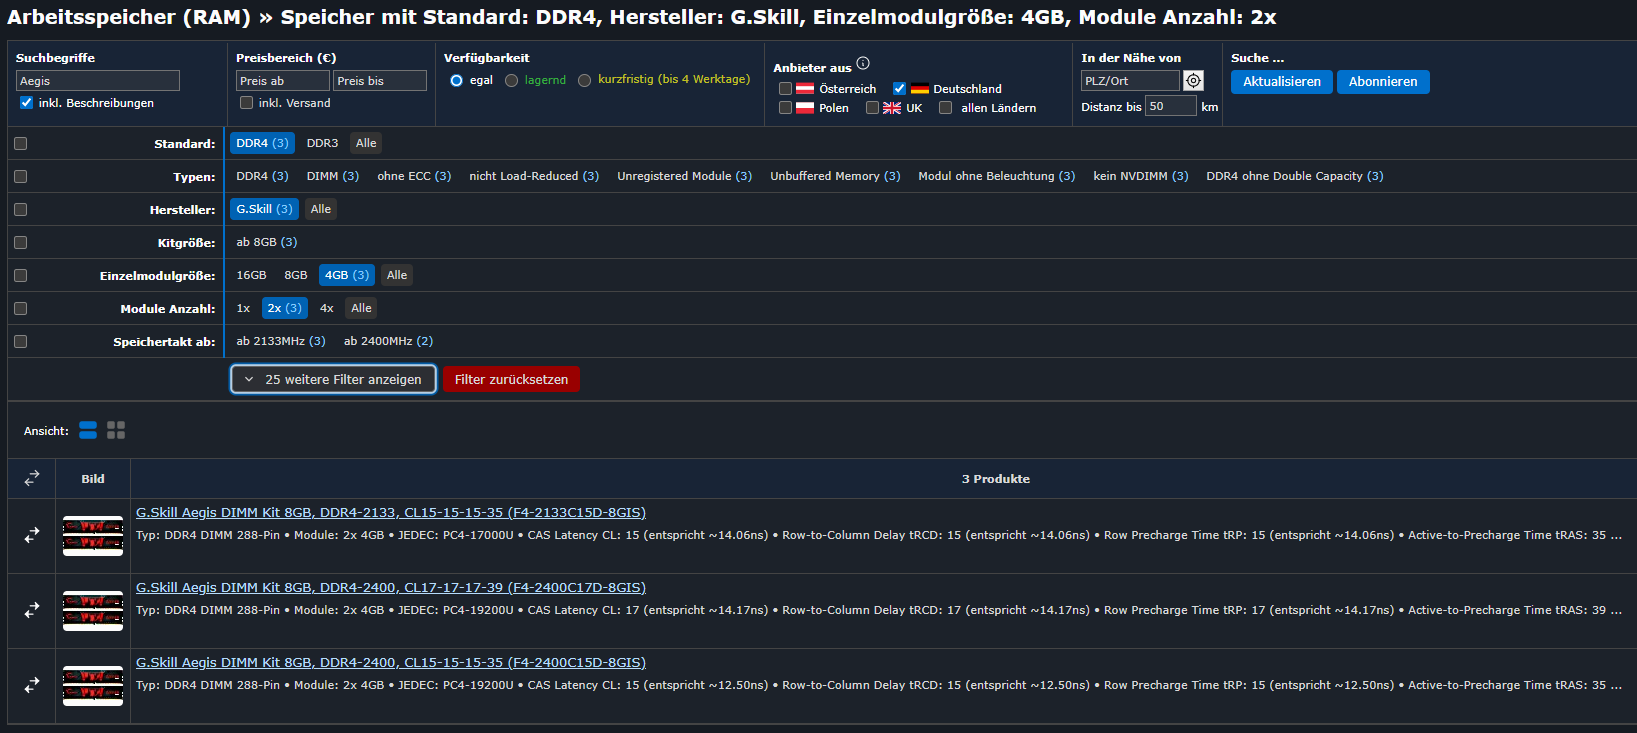Viewport: 1637px width, 733px height.
Task: Choose Modul ohne Beleuchtung (3) filter
Action: (996, 176)
